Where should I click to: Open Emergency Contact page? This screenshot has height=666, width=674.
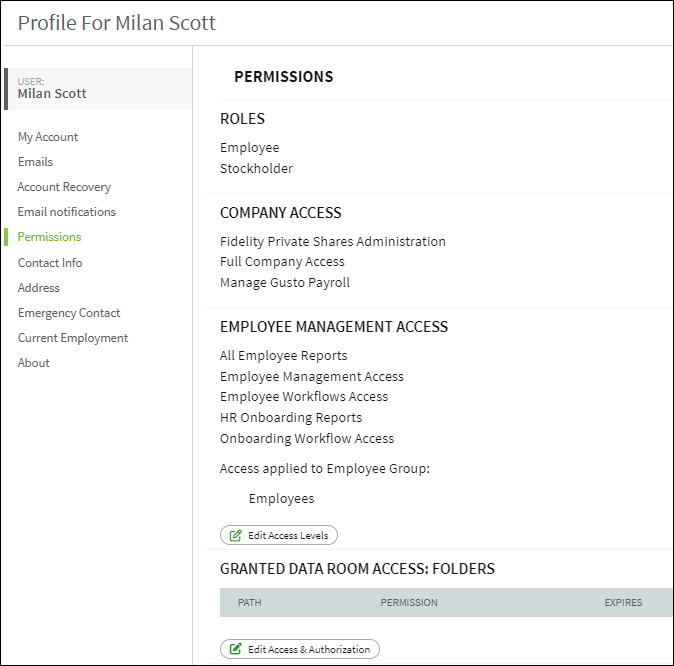(69, 313)
